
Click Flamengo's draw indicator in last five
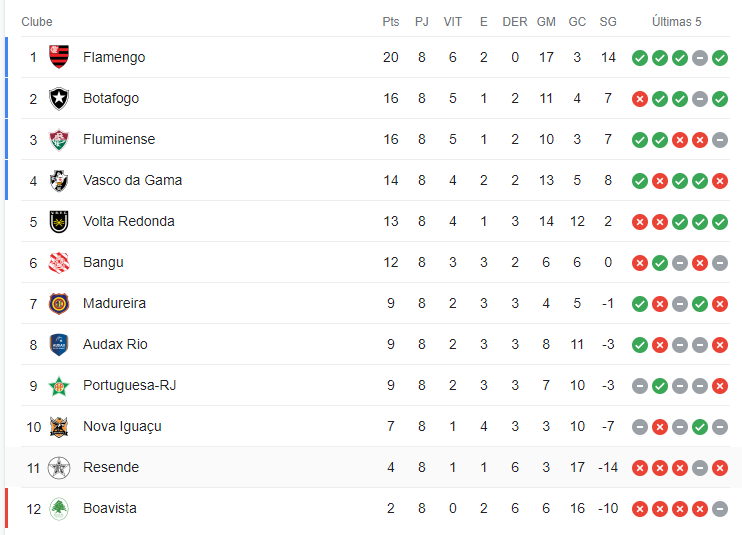700,58
